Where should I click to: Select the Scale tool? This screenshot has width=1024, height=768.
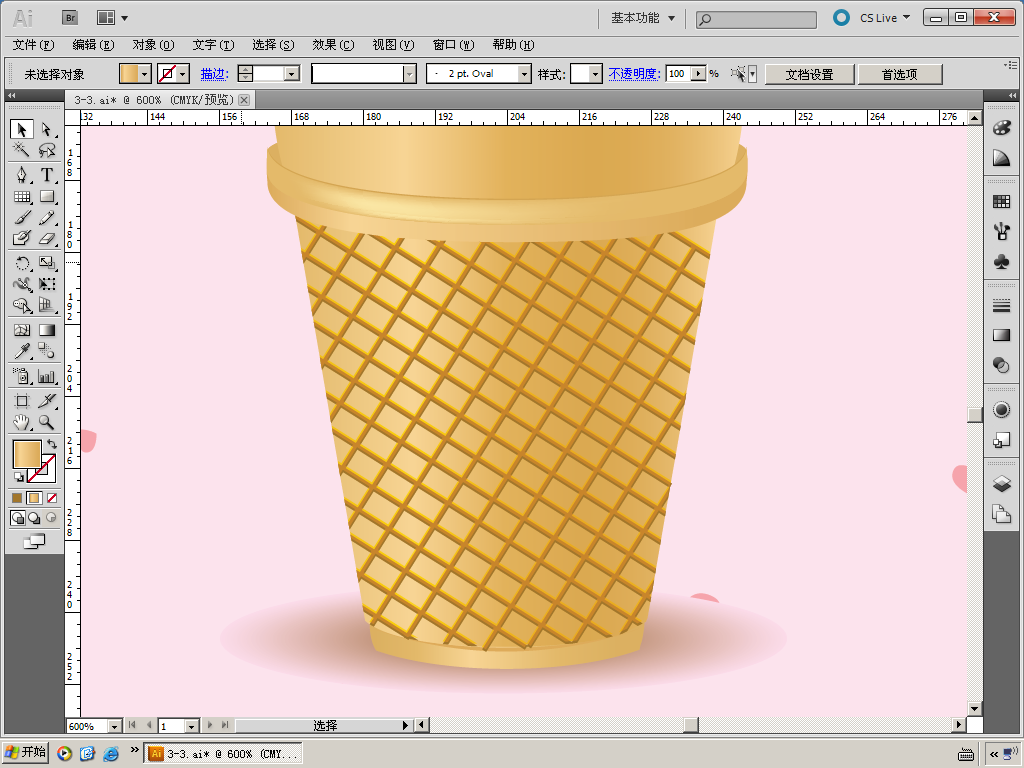click(x=46, y=263)
